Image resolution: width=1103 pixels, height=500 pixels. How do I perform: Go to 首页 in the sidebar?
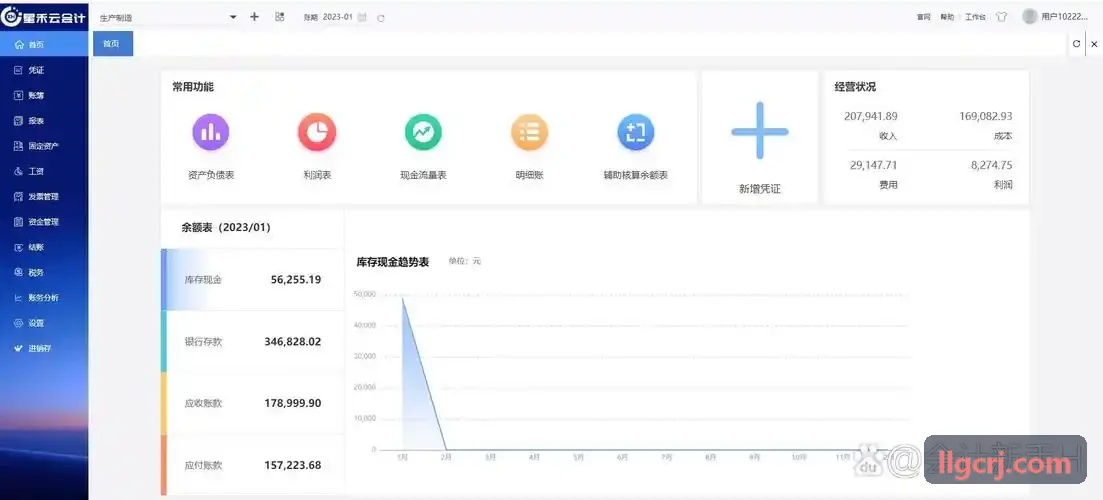point(44,44)
